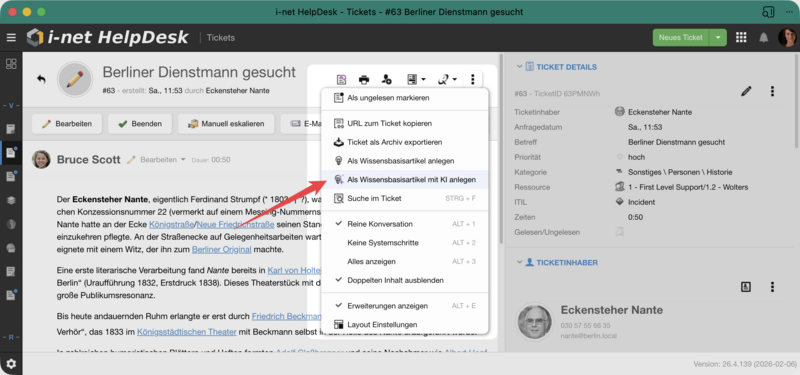Open Layout Einstellungen
Screen dimensions: 800x375
pyautogui.click(x=405, y=324)
